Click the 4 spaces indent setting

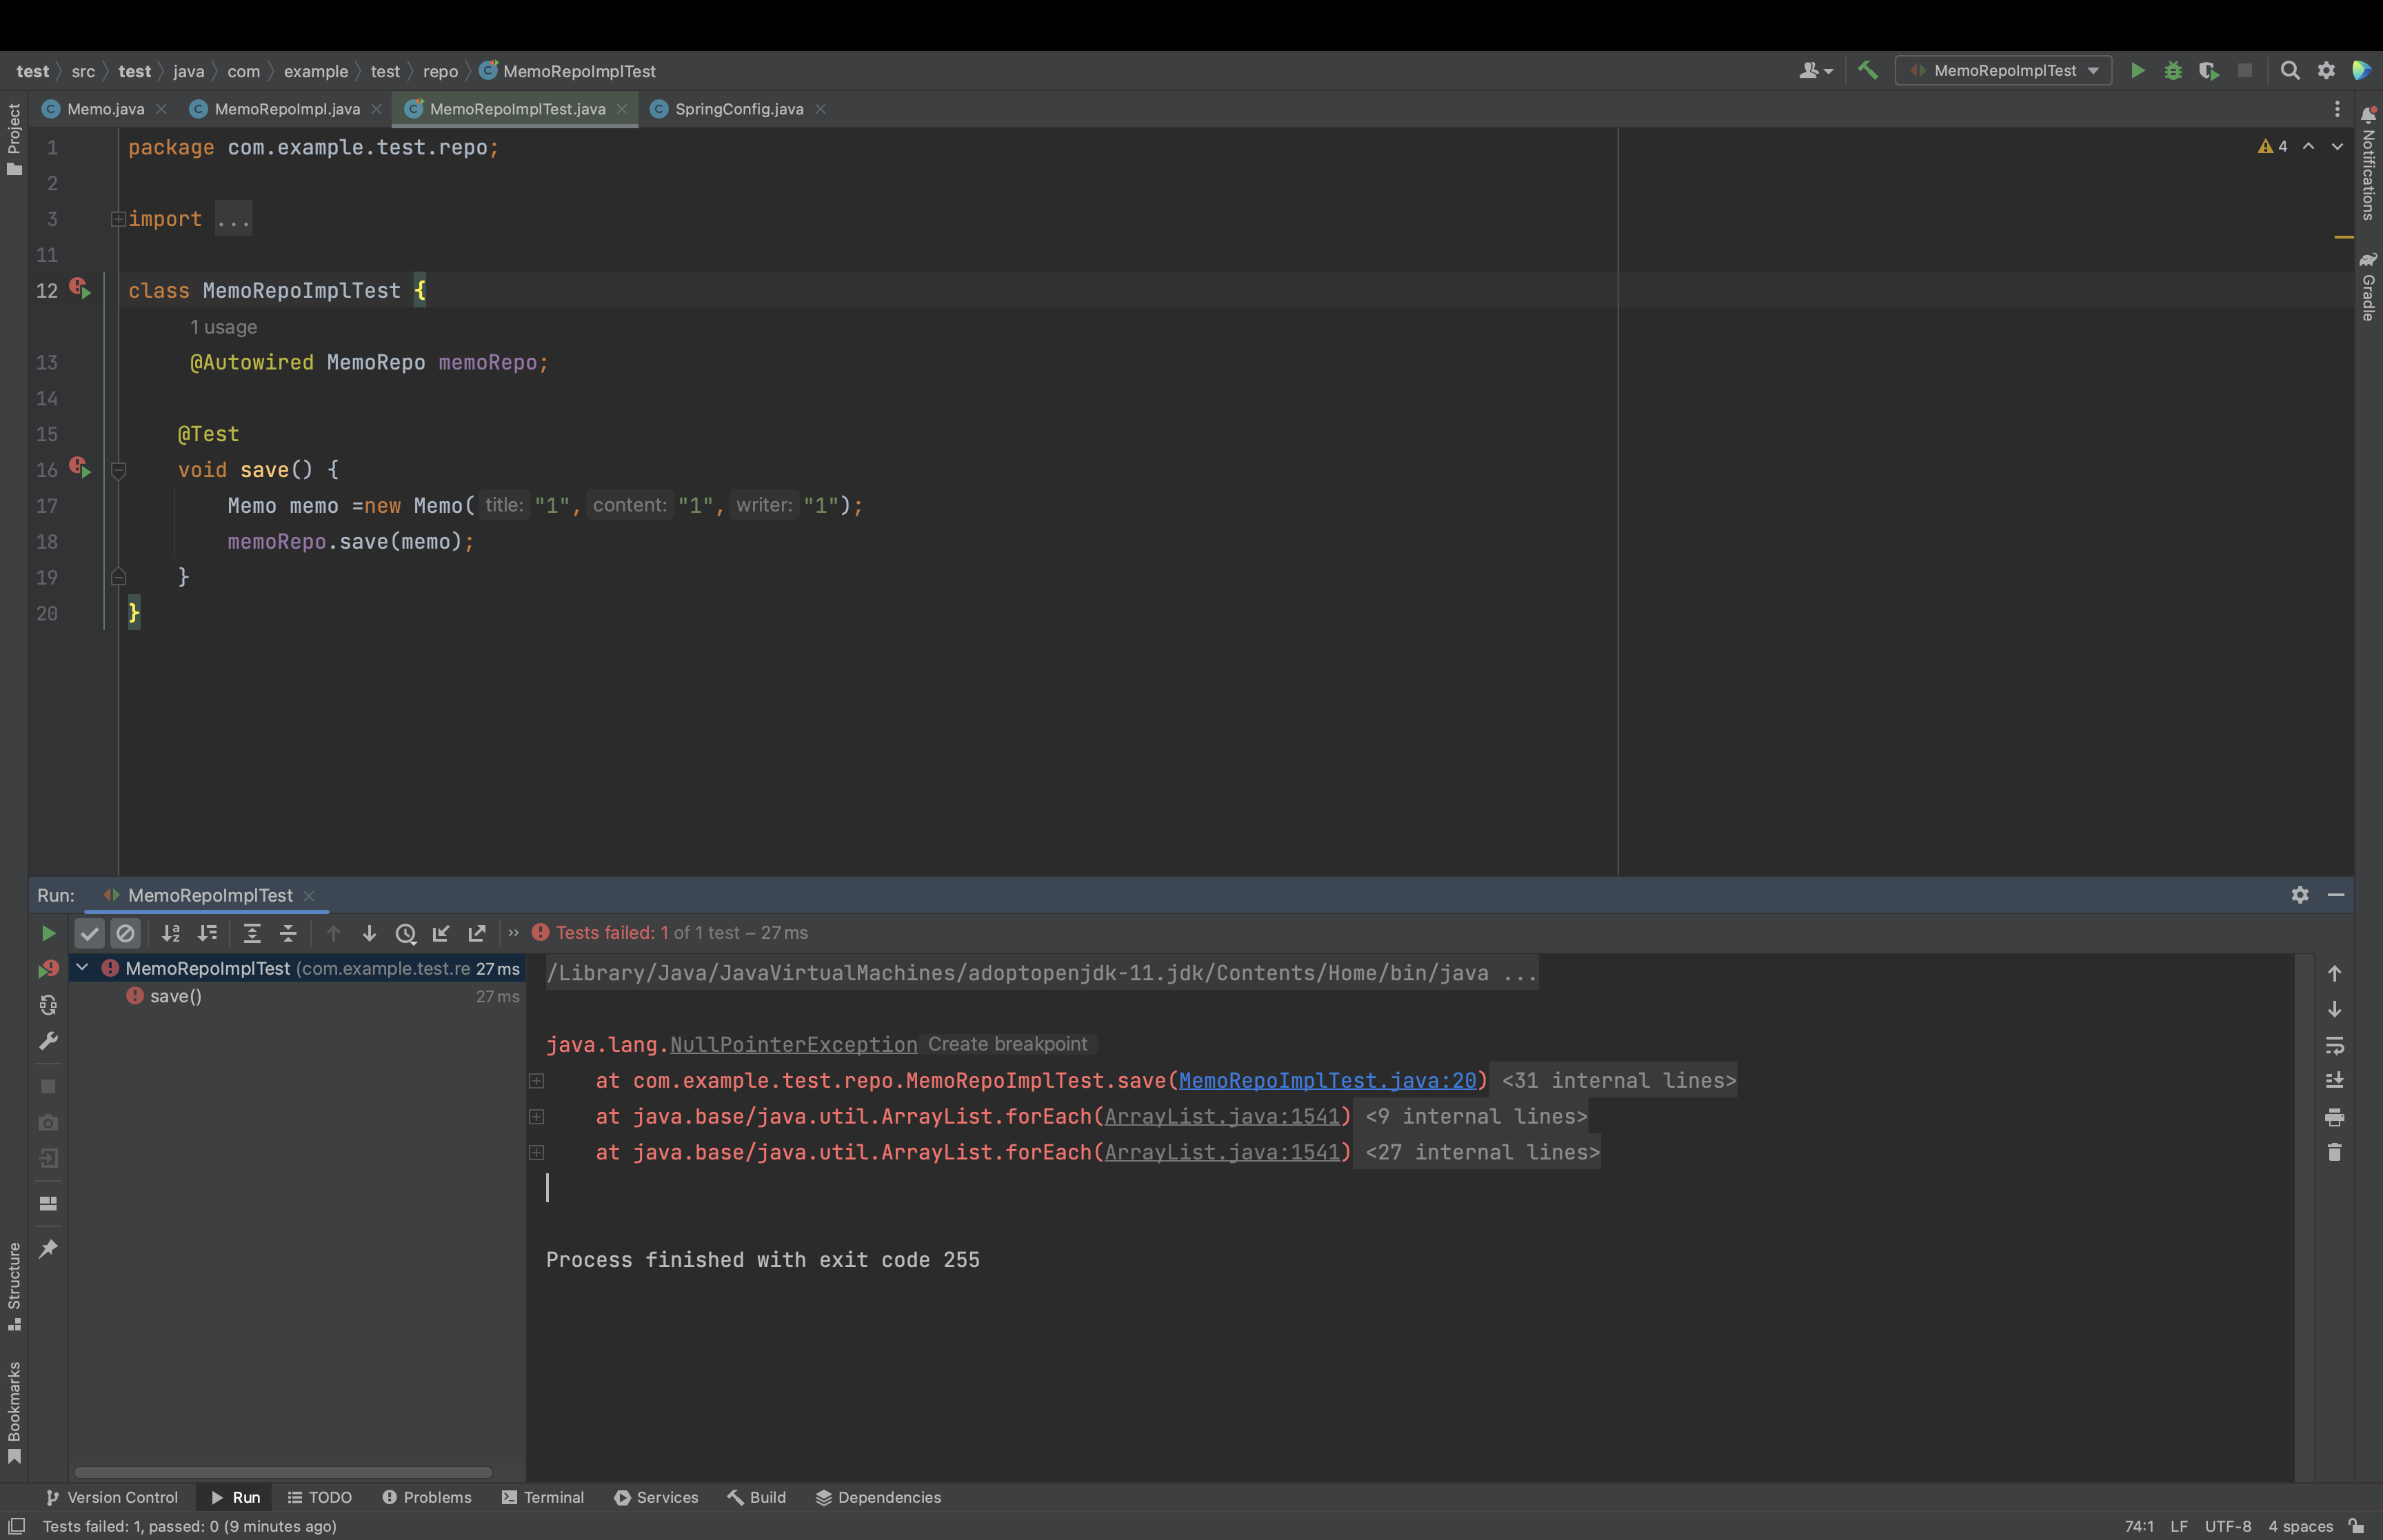2300,1526
